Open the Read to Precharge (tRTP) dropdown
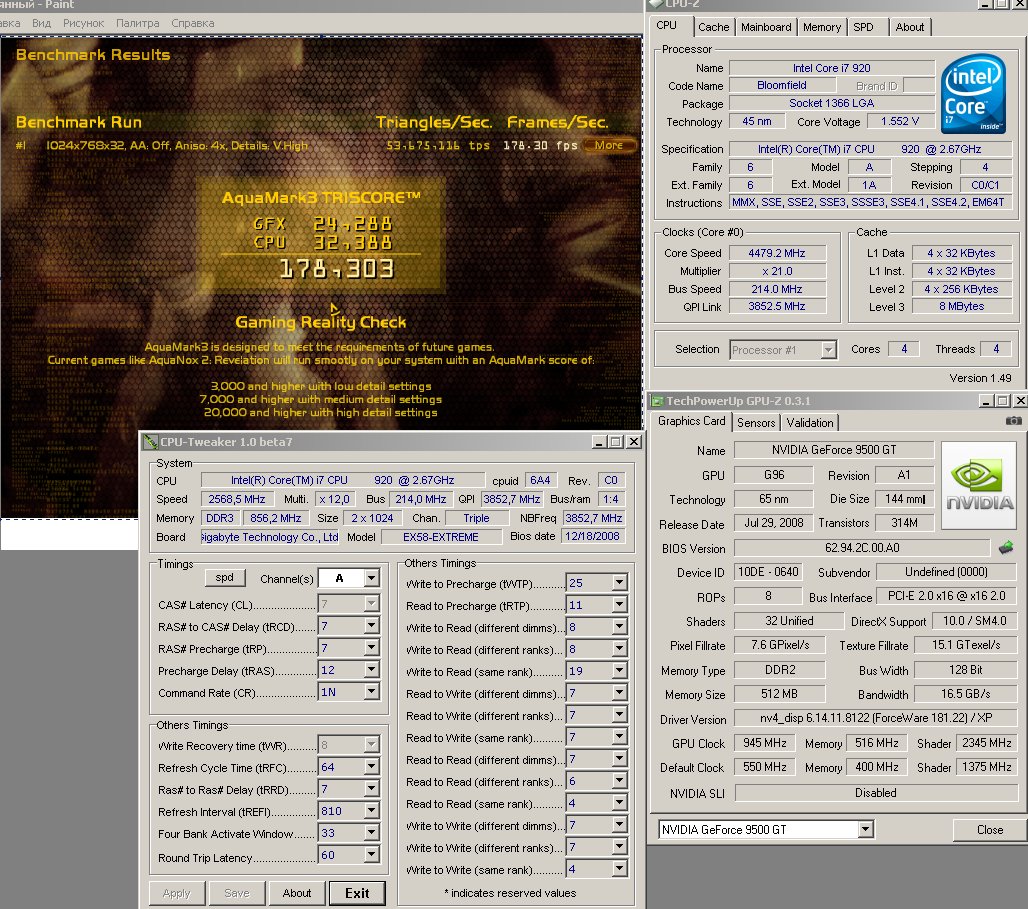 point(619,605)
